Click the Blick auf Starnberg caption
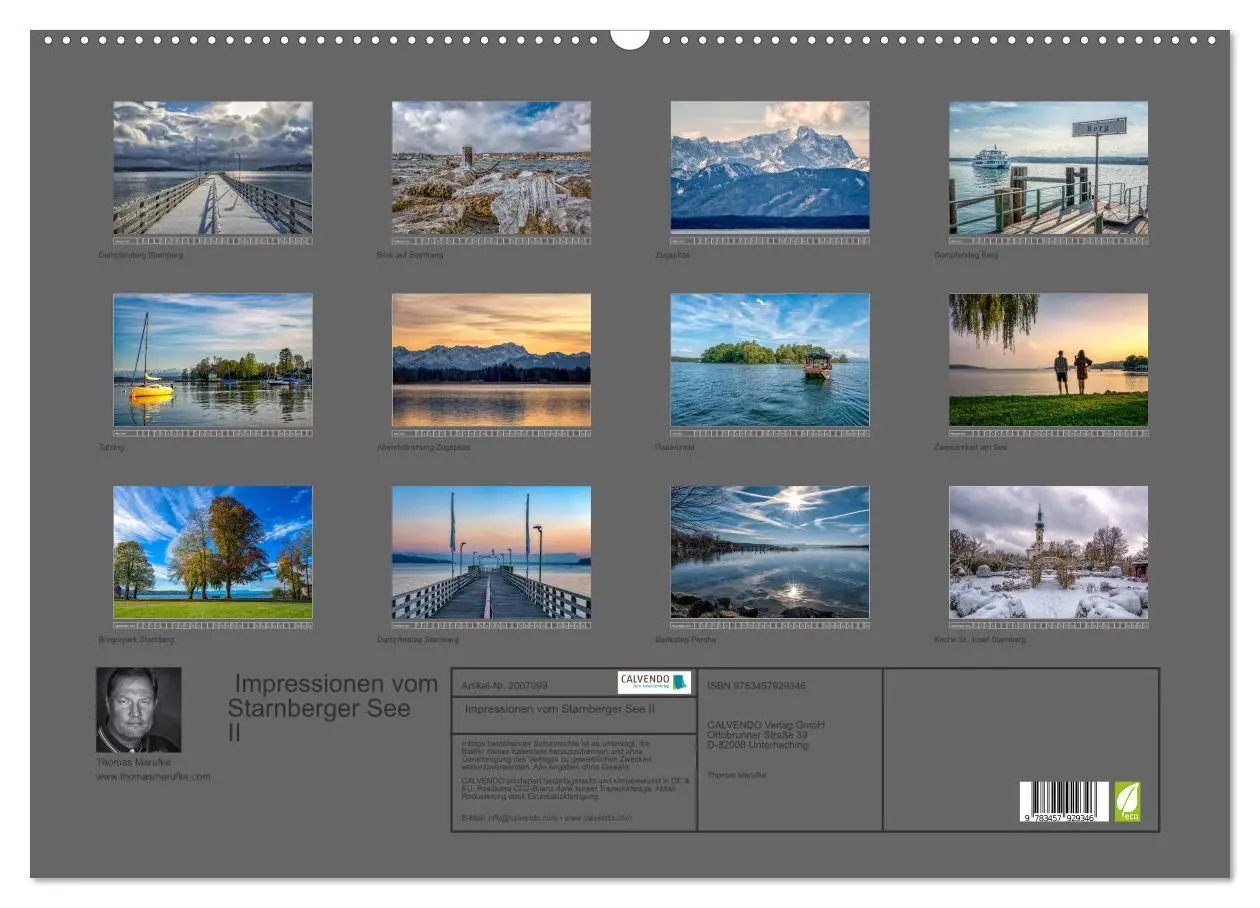This screenshot has height=908, width=1260. pyautogui.click(x=410, y=255)
